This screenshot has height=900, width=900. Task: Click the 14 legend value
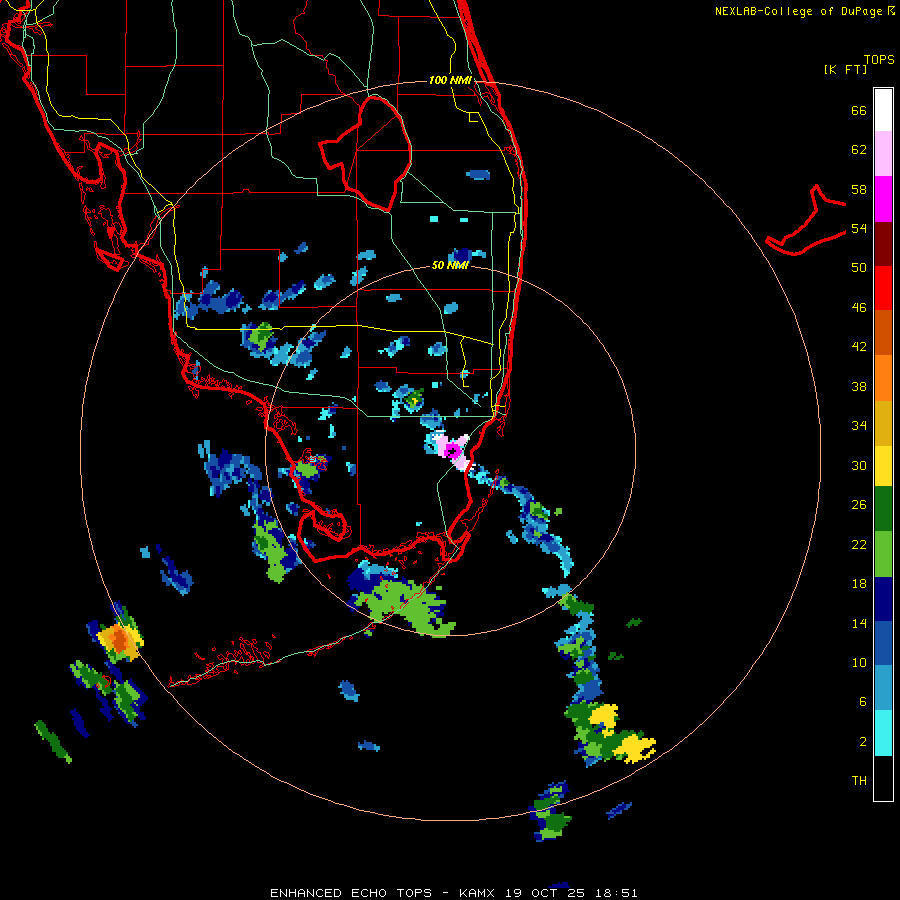coord(859,623)
